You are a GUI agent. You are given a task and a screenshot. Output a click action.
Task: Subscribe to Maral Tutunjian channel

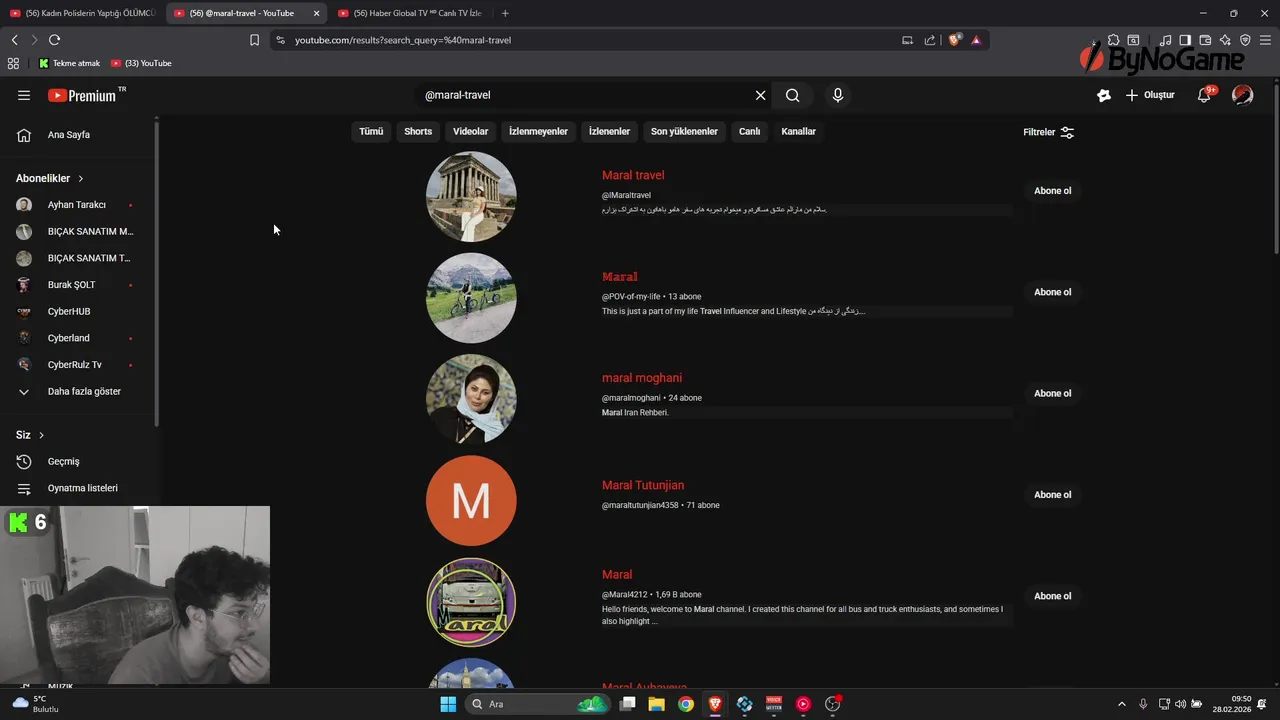pos(1052,495)
